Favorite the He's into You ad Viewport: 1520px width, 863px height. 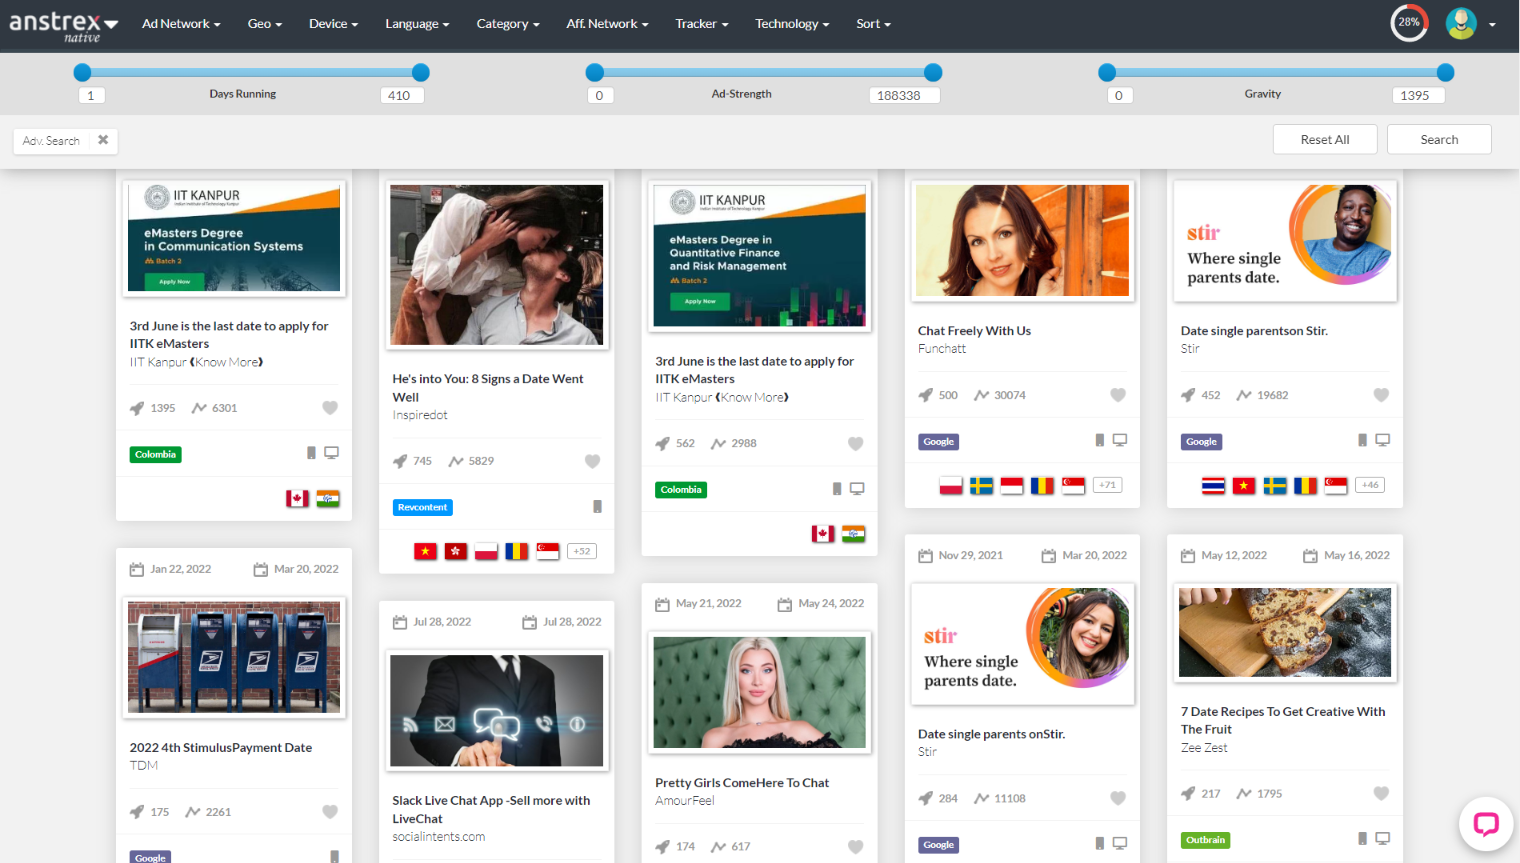coord(592,461)
